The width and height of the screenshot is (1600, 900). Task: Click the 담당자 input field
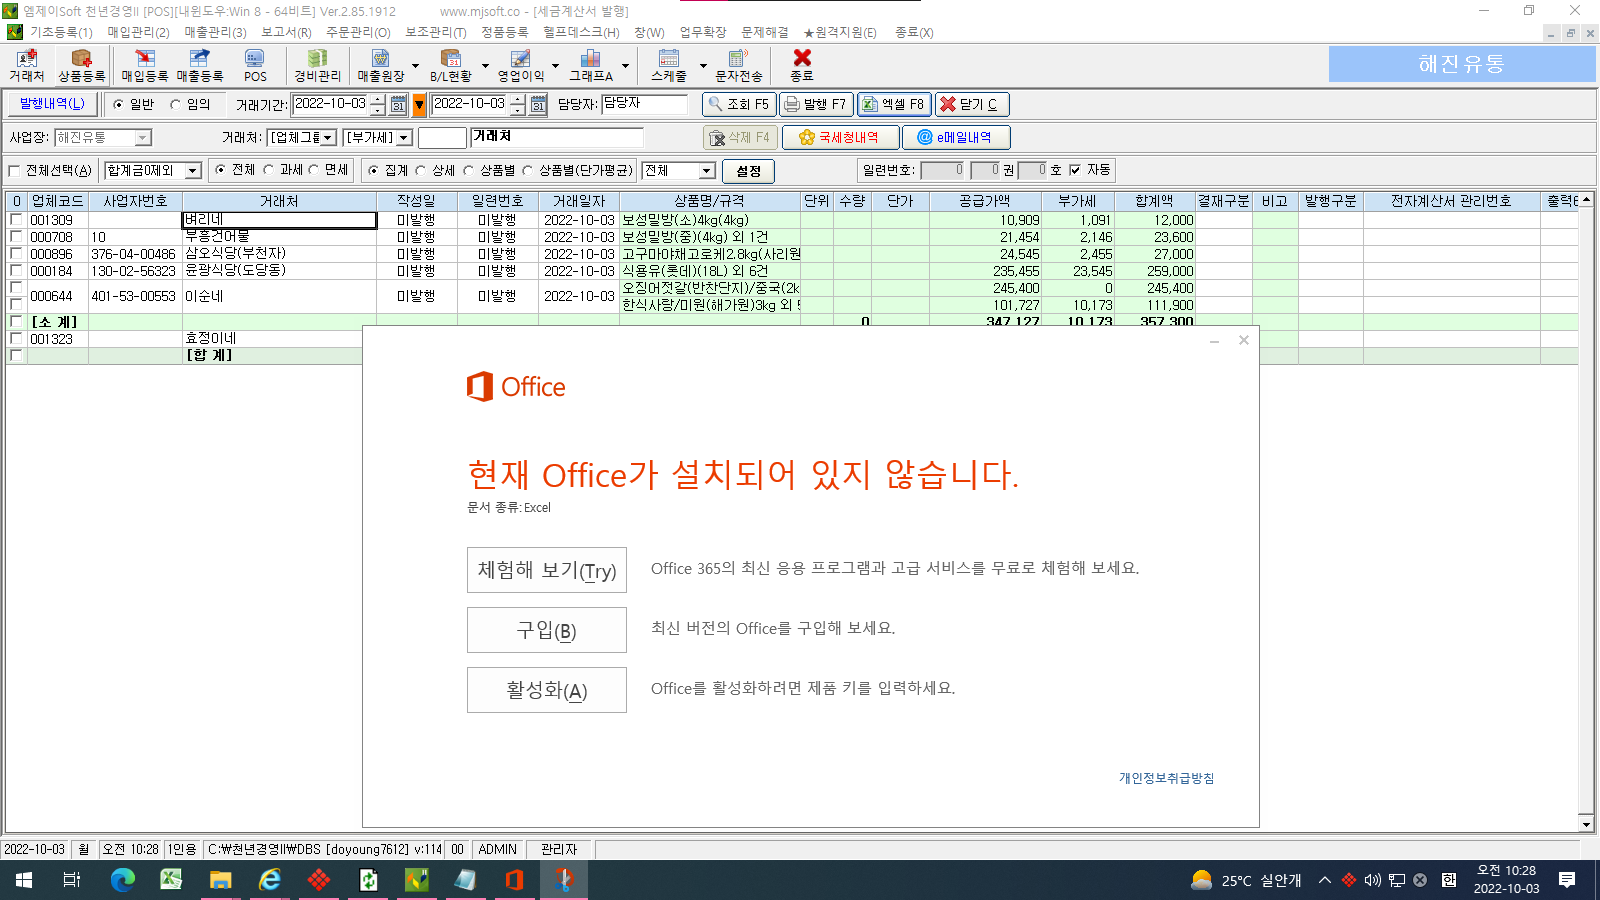645,104
